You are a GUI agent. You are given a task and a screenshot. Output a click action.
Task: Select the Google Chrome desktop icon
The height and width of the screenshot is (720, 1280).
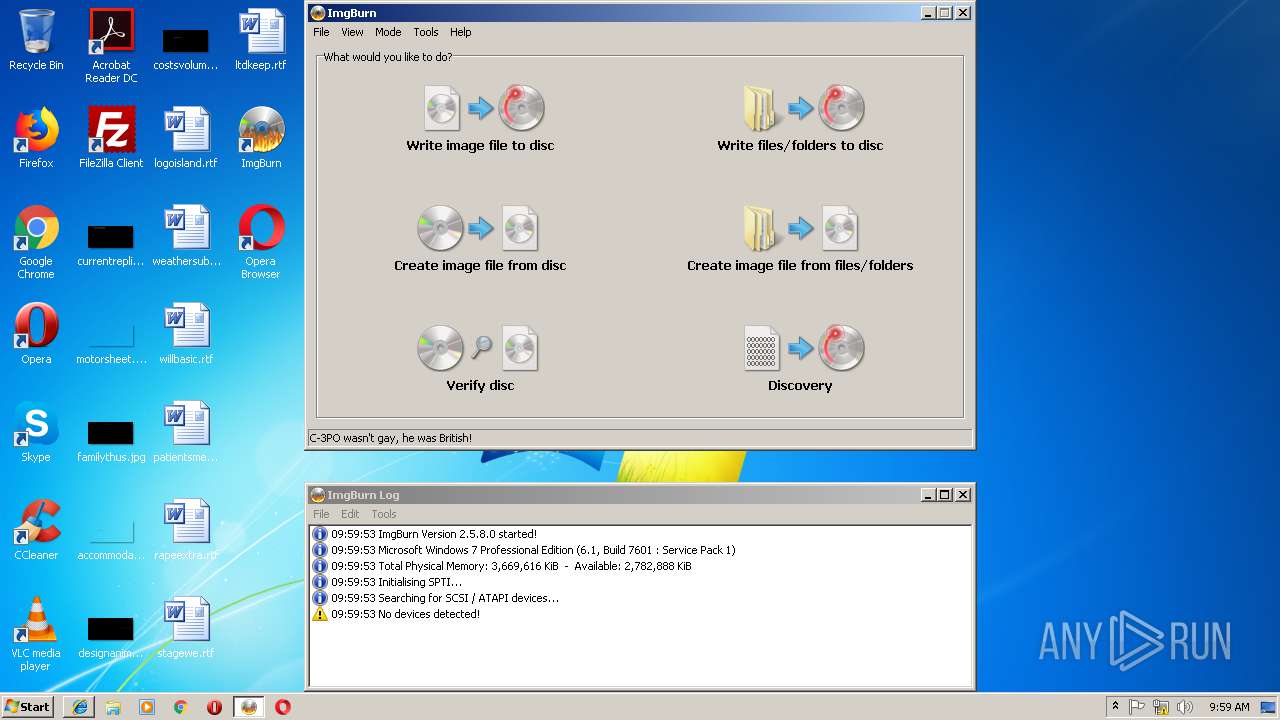36,242
